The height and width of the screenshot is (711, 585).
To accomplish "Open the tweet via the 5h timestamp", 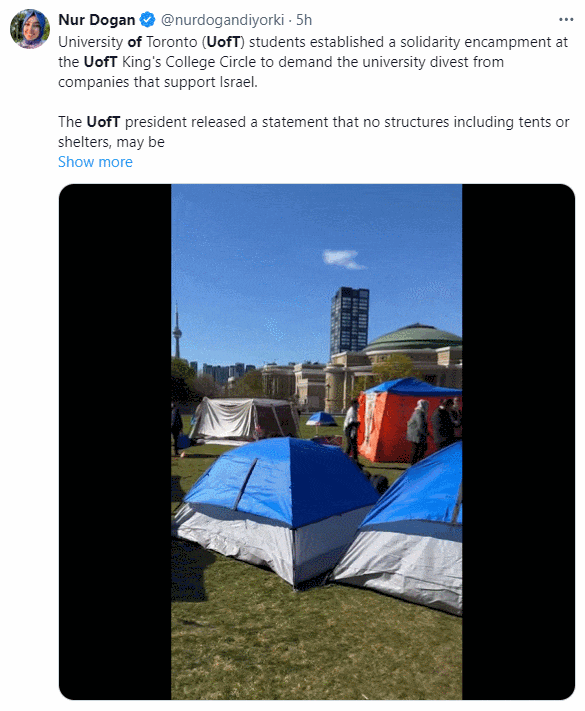I will (x=304, y=19).
